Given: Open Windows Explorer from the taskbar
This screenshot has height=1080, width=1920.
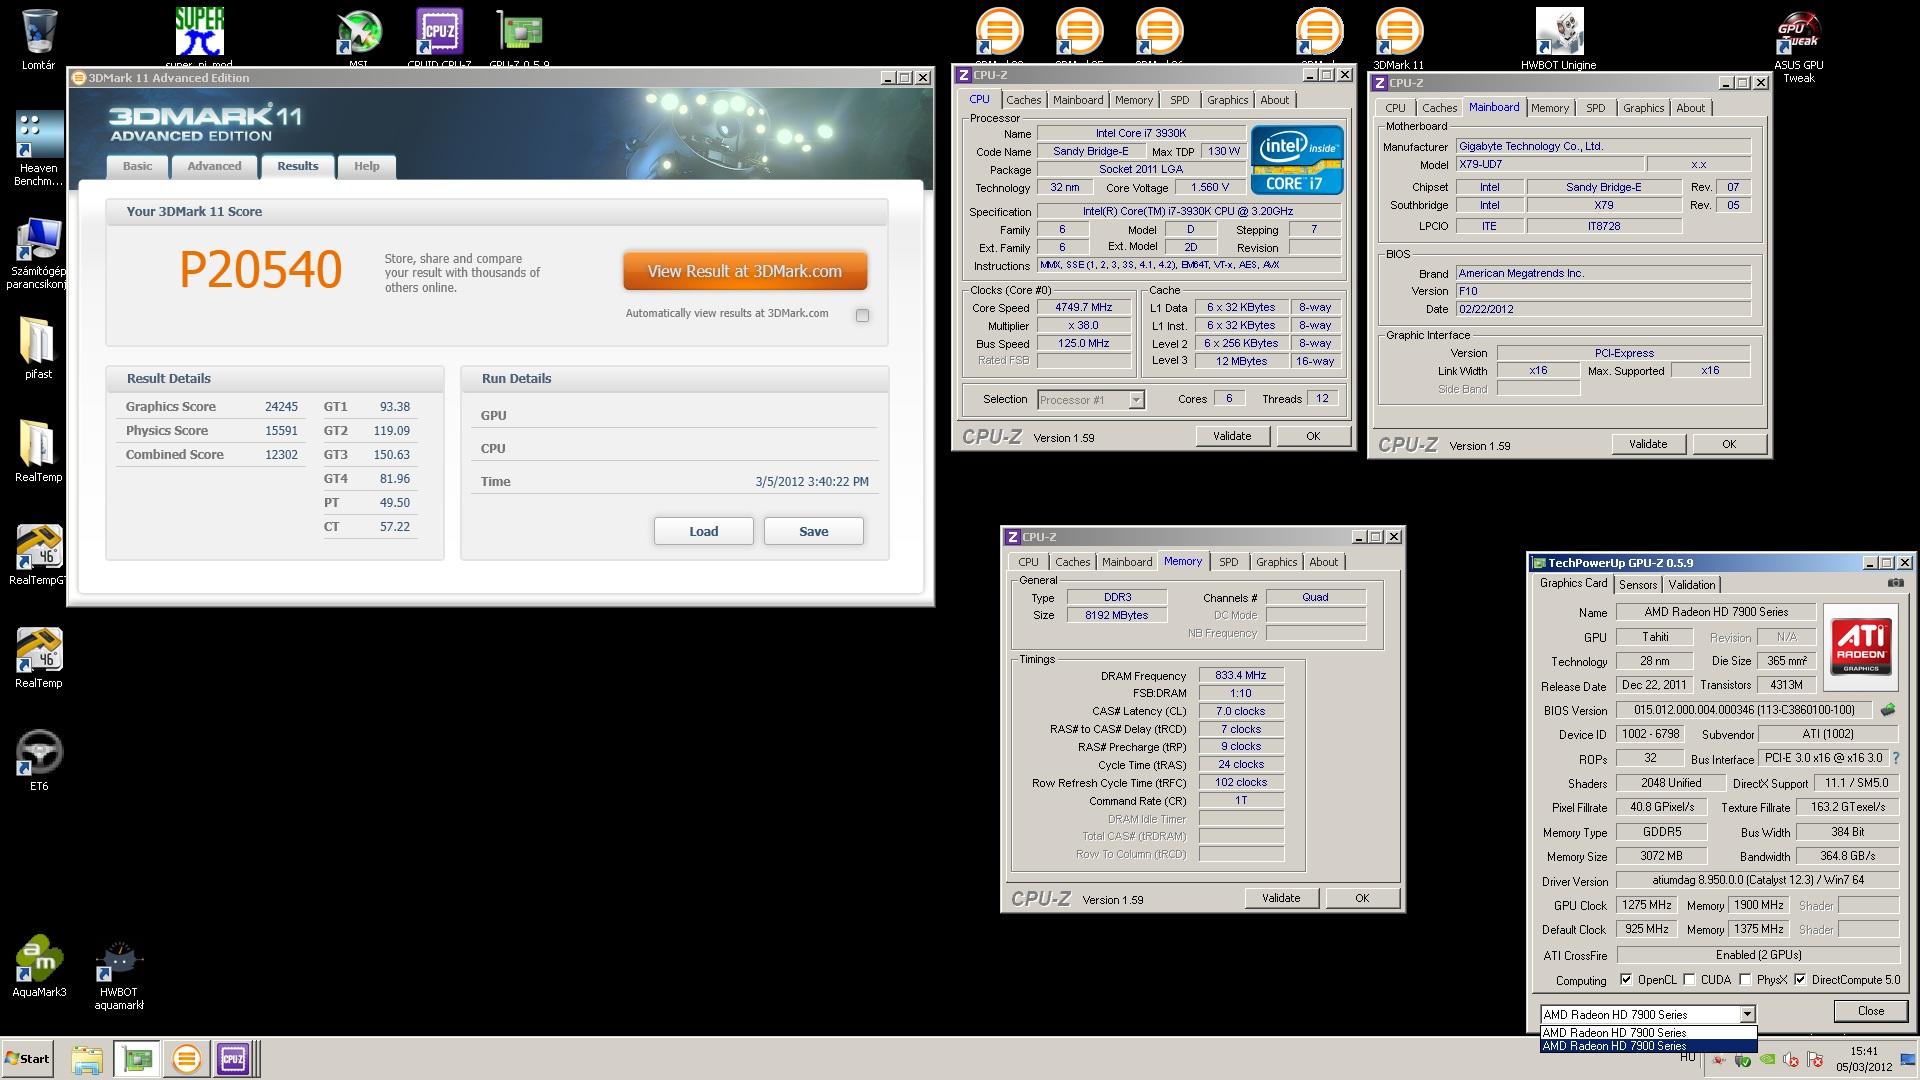Looking at the screenshot, I should click(x=87, y=1059).
